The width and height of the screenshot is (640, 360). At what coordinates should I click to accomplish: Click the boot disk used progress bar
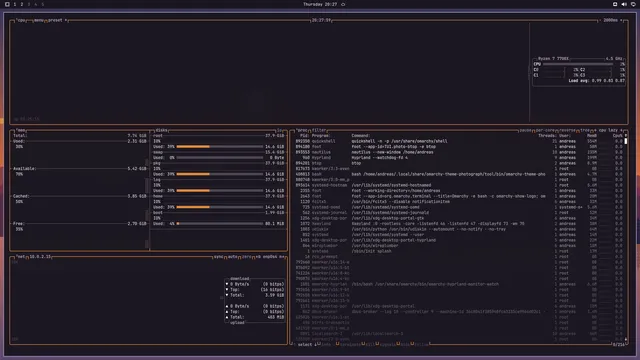pos(220,224)
